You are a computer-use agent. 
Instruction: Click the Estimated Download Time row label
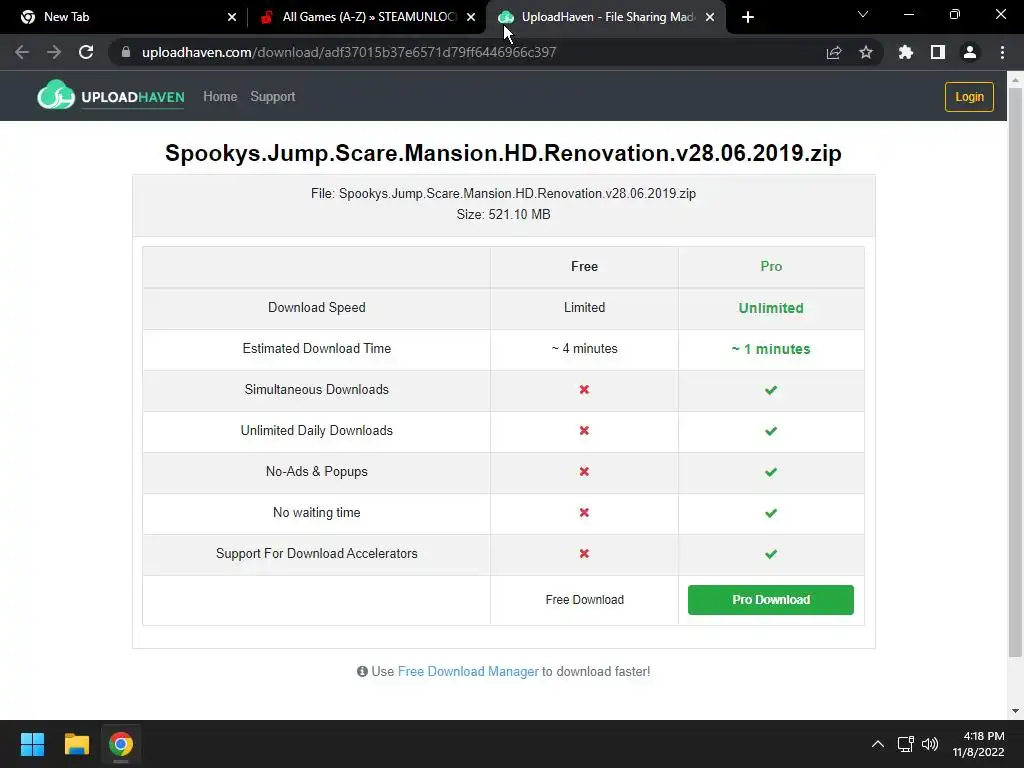[x=317, y=349]
